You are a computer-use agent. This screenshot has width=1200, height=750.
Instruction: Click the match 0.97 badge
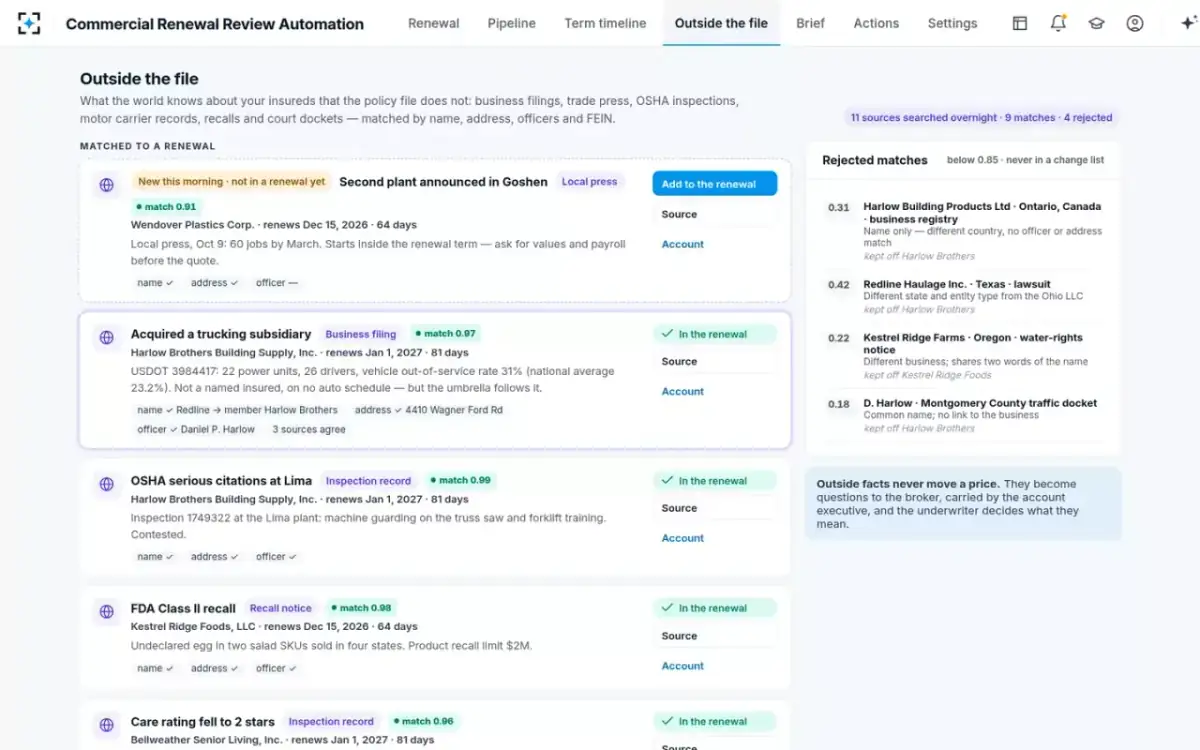pos(445,334)
